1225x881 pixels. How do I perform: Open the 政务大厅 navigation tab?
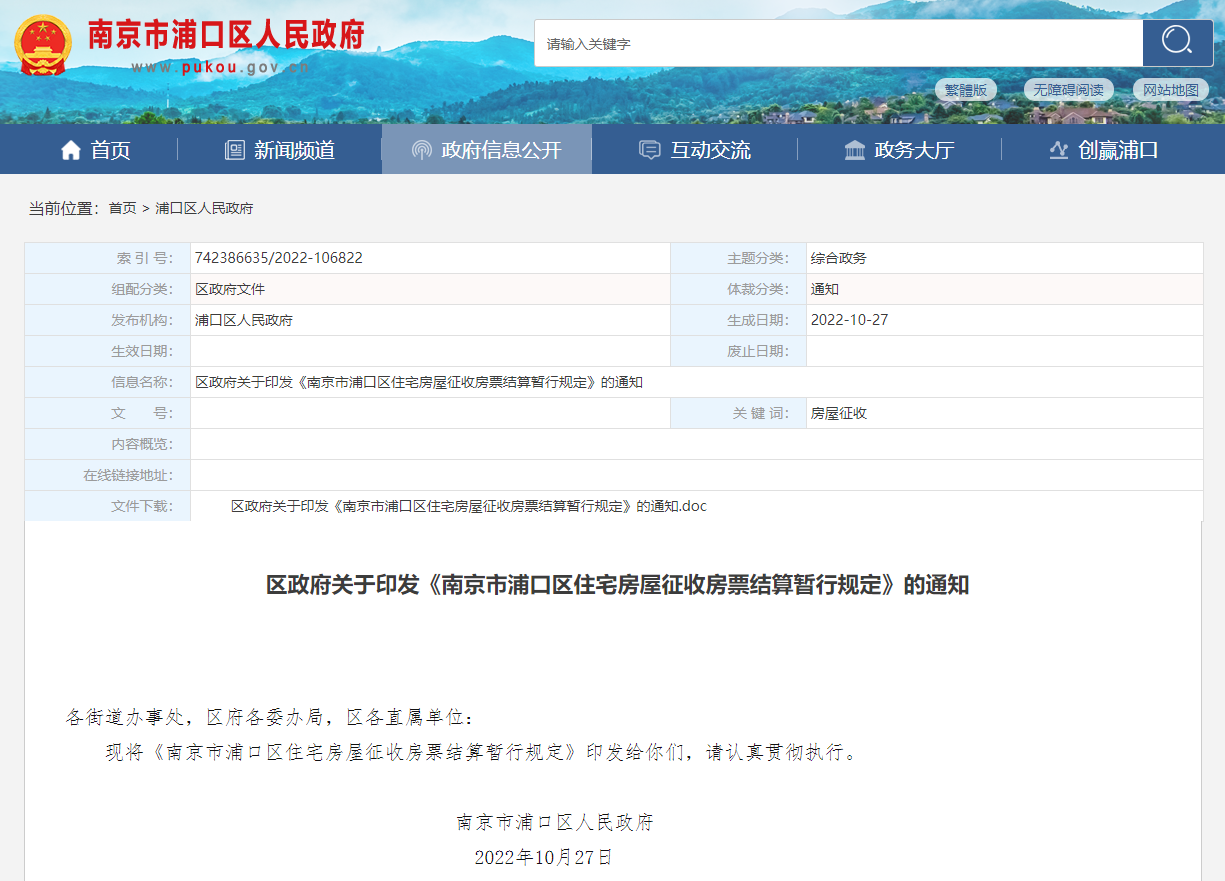tap(914, 150)
